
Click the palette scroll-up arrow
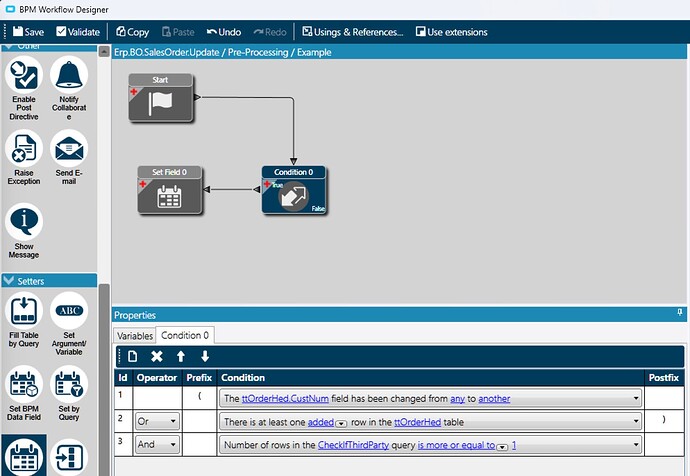point(104,51)
